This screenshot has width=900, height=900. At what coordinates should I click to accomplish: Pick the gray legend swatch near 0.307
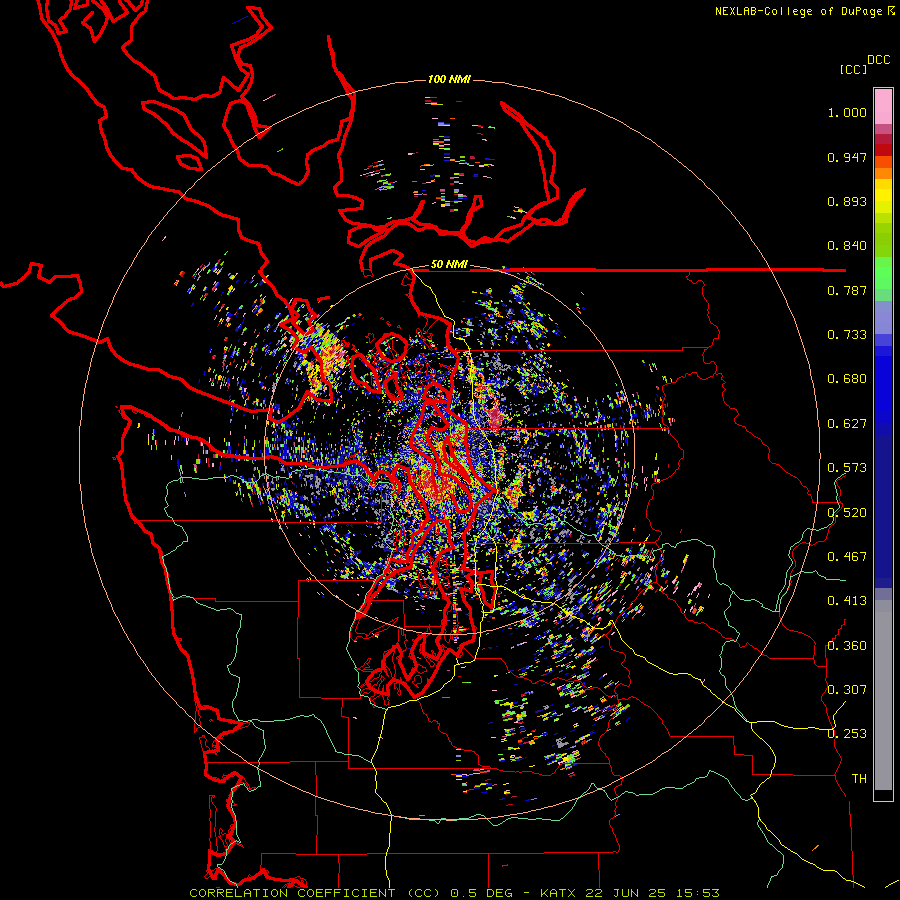point(883,700)
